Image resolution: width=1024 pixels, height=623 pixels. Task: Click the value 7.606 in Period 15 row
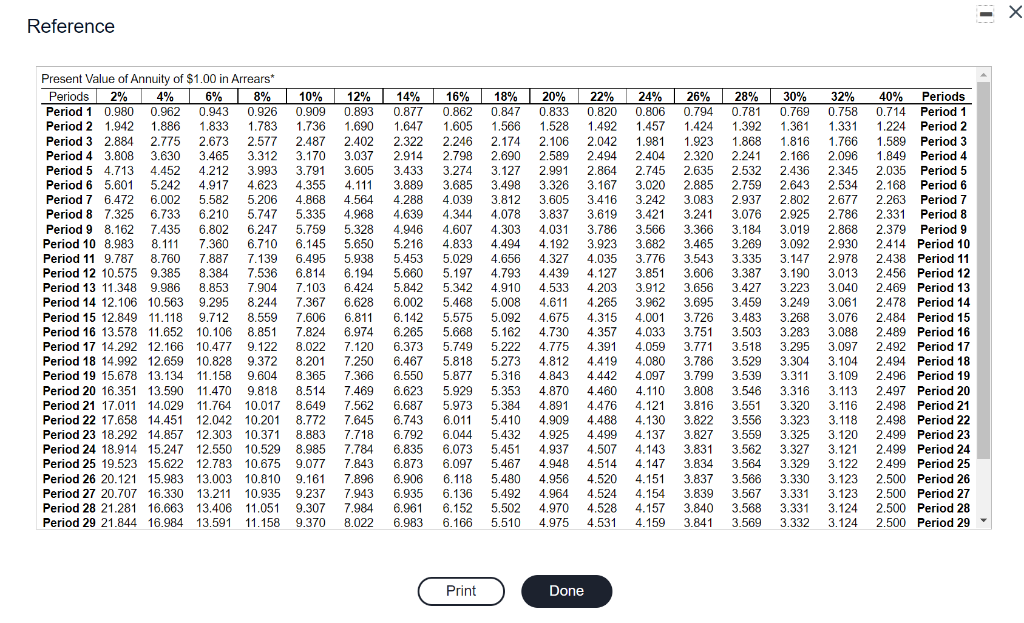coord(310,317)
